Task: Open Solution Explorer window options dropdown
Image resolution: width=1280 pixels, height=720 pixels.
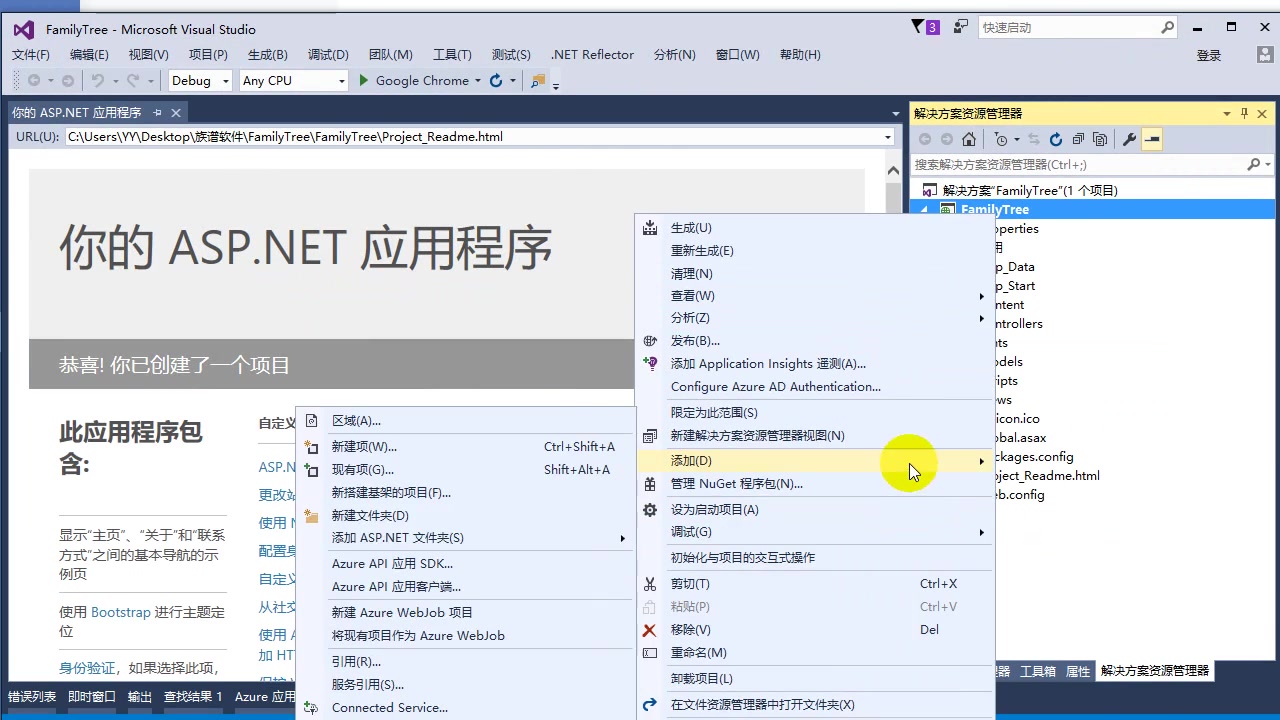Action: pos(1227,114)
